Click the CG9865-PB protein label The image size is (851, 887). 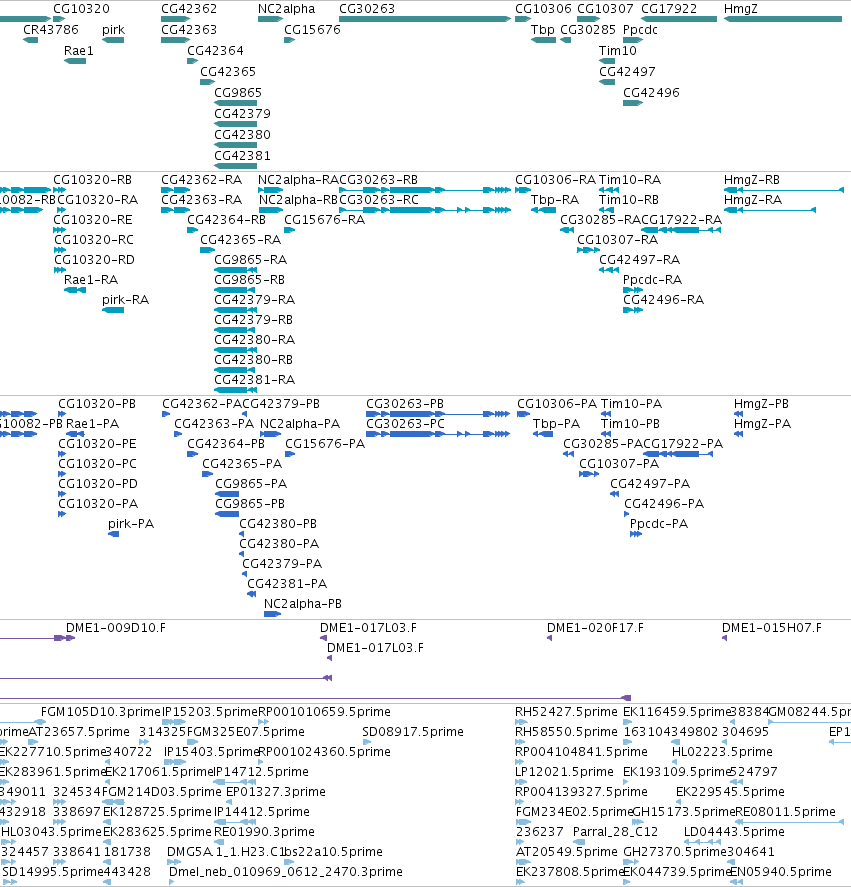250,503
